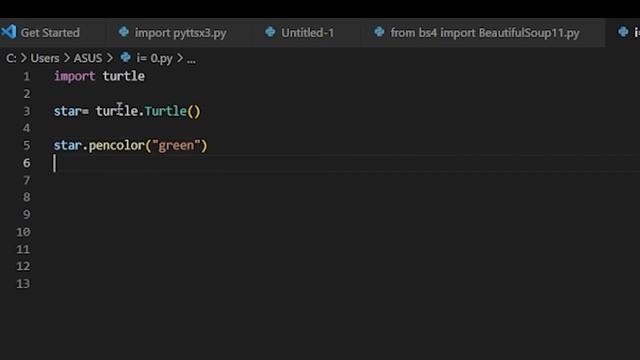Open the Get Started tab
This screenshot has height=360, width=640.
coord(50,33)
